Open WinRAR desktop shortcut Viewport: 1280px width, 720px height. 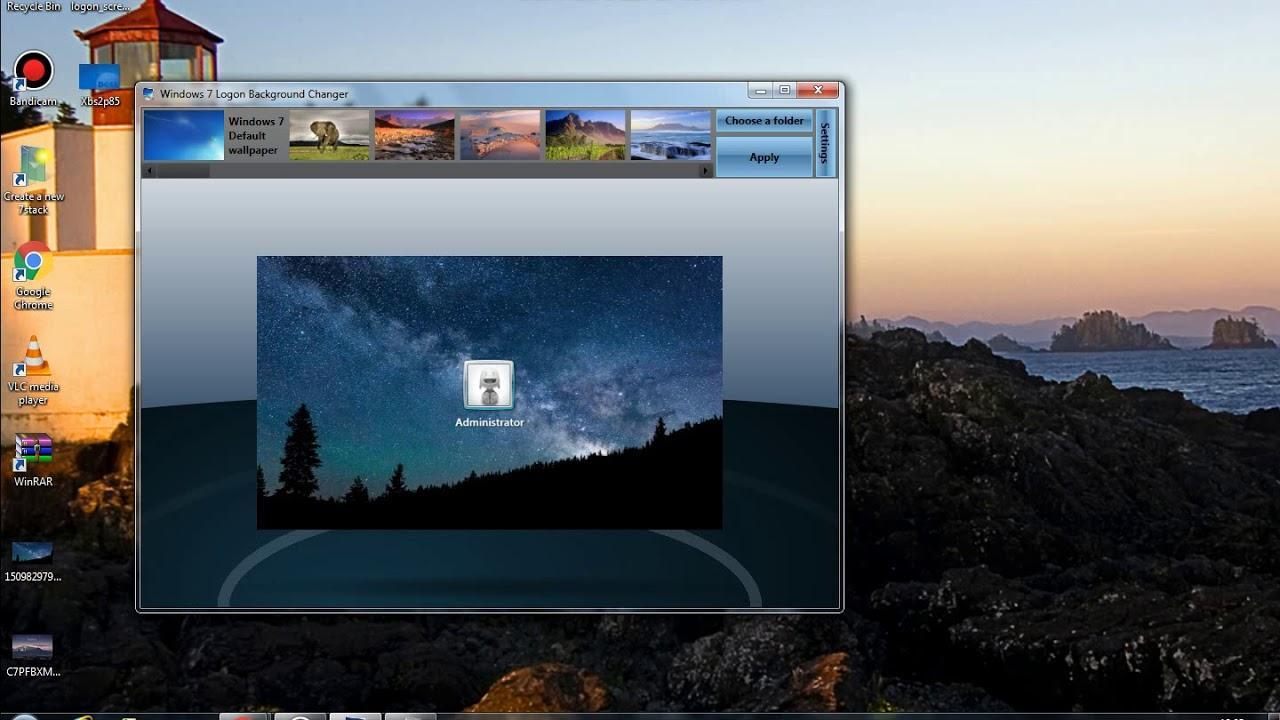tap(34, 460)
